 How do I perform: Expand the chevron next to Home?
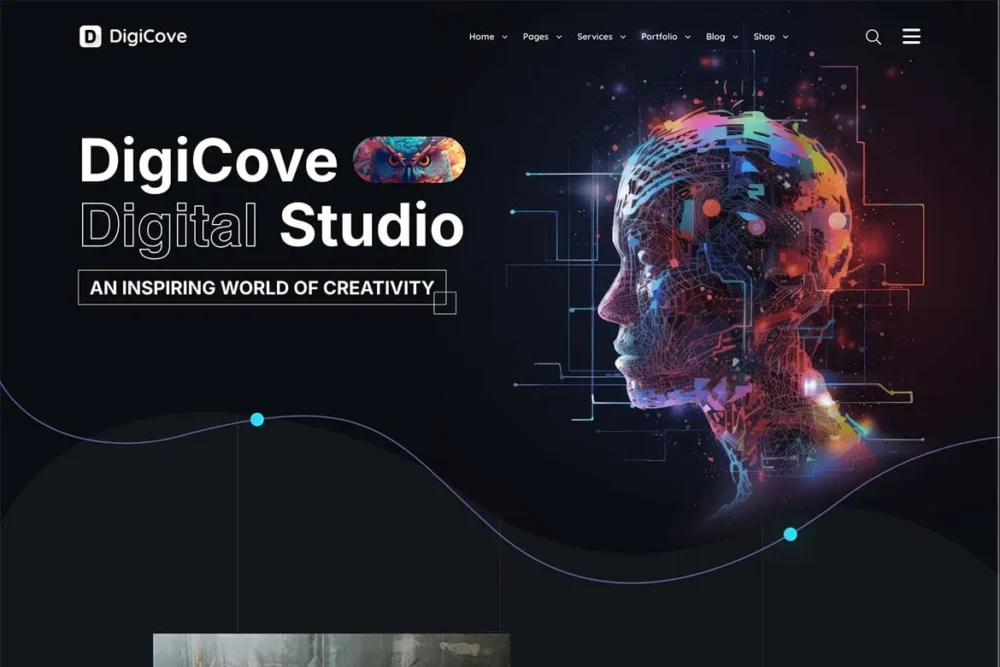point(504,38)
